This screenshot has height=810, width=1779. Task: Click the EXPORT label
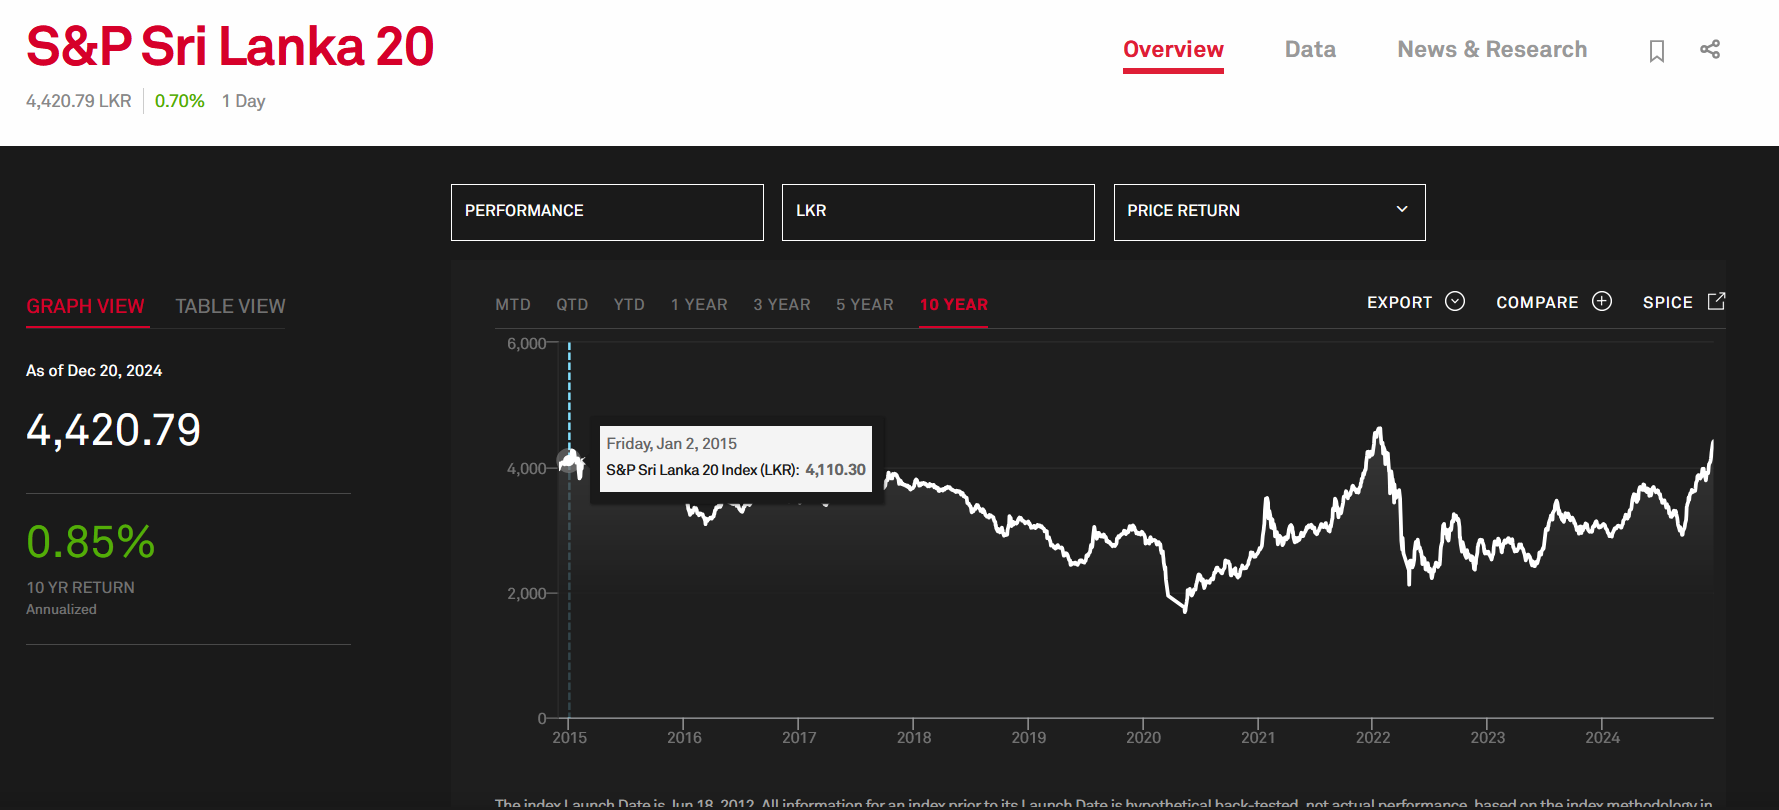click(1399, 302)
